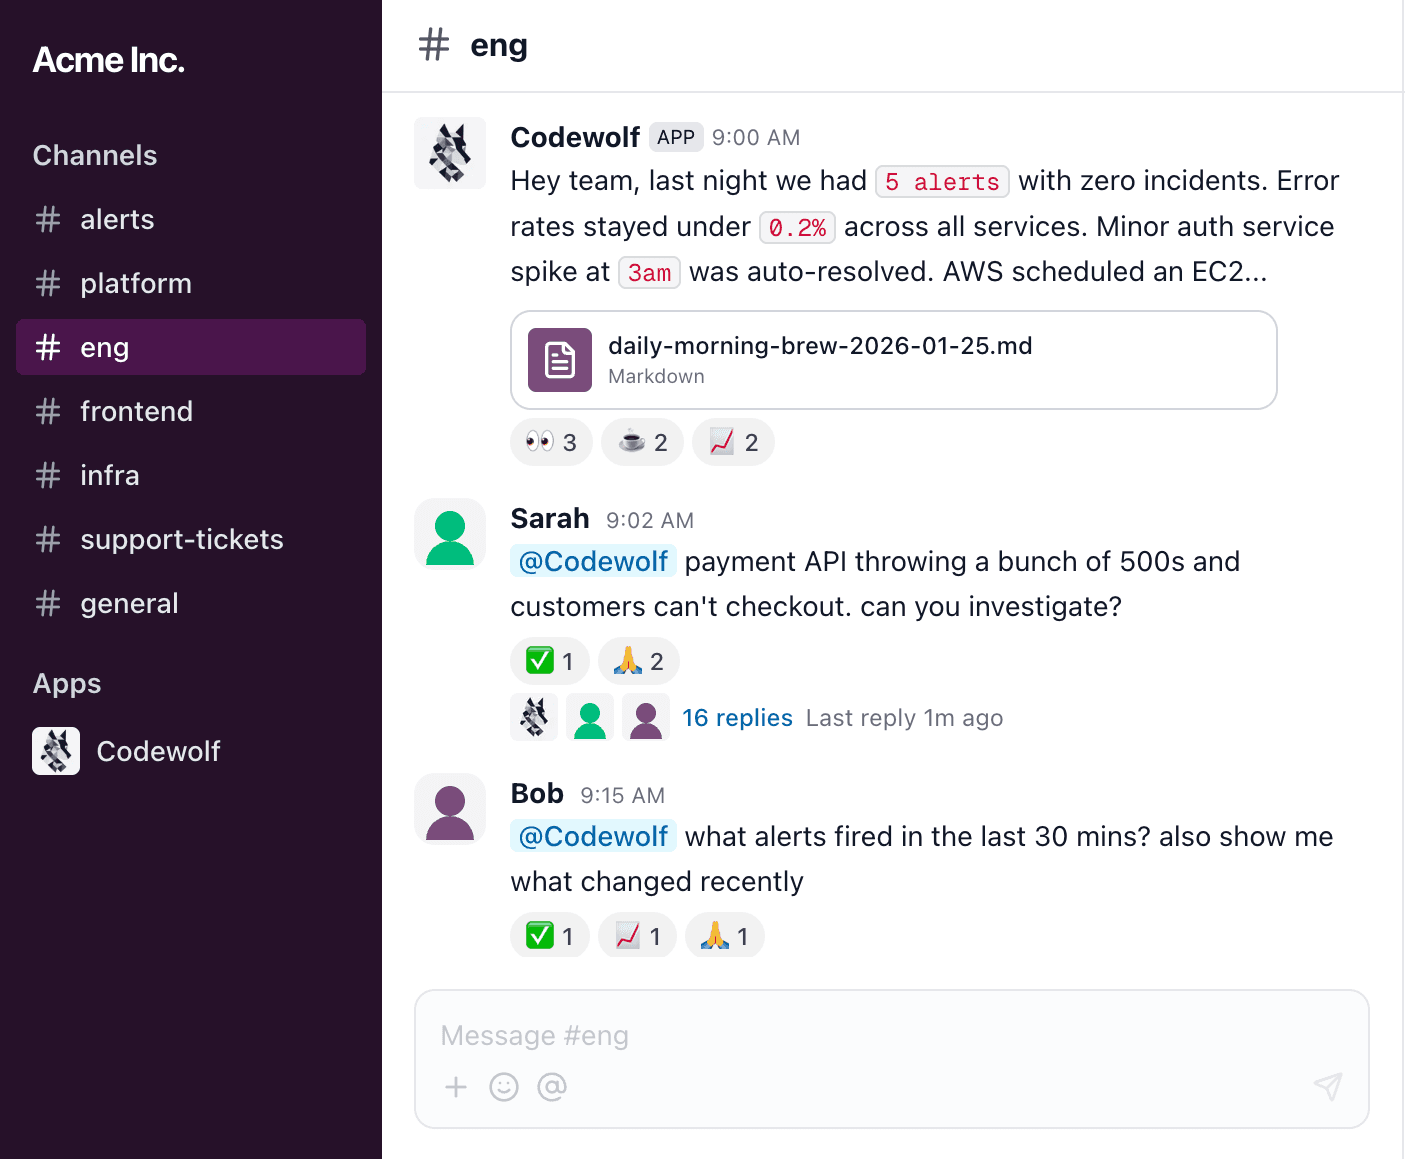This screenshot has height=1159, width=1405.
Task: Open the emoji picker in message box
Action: [504, 1087]
